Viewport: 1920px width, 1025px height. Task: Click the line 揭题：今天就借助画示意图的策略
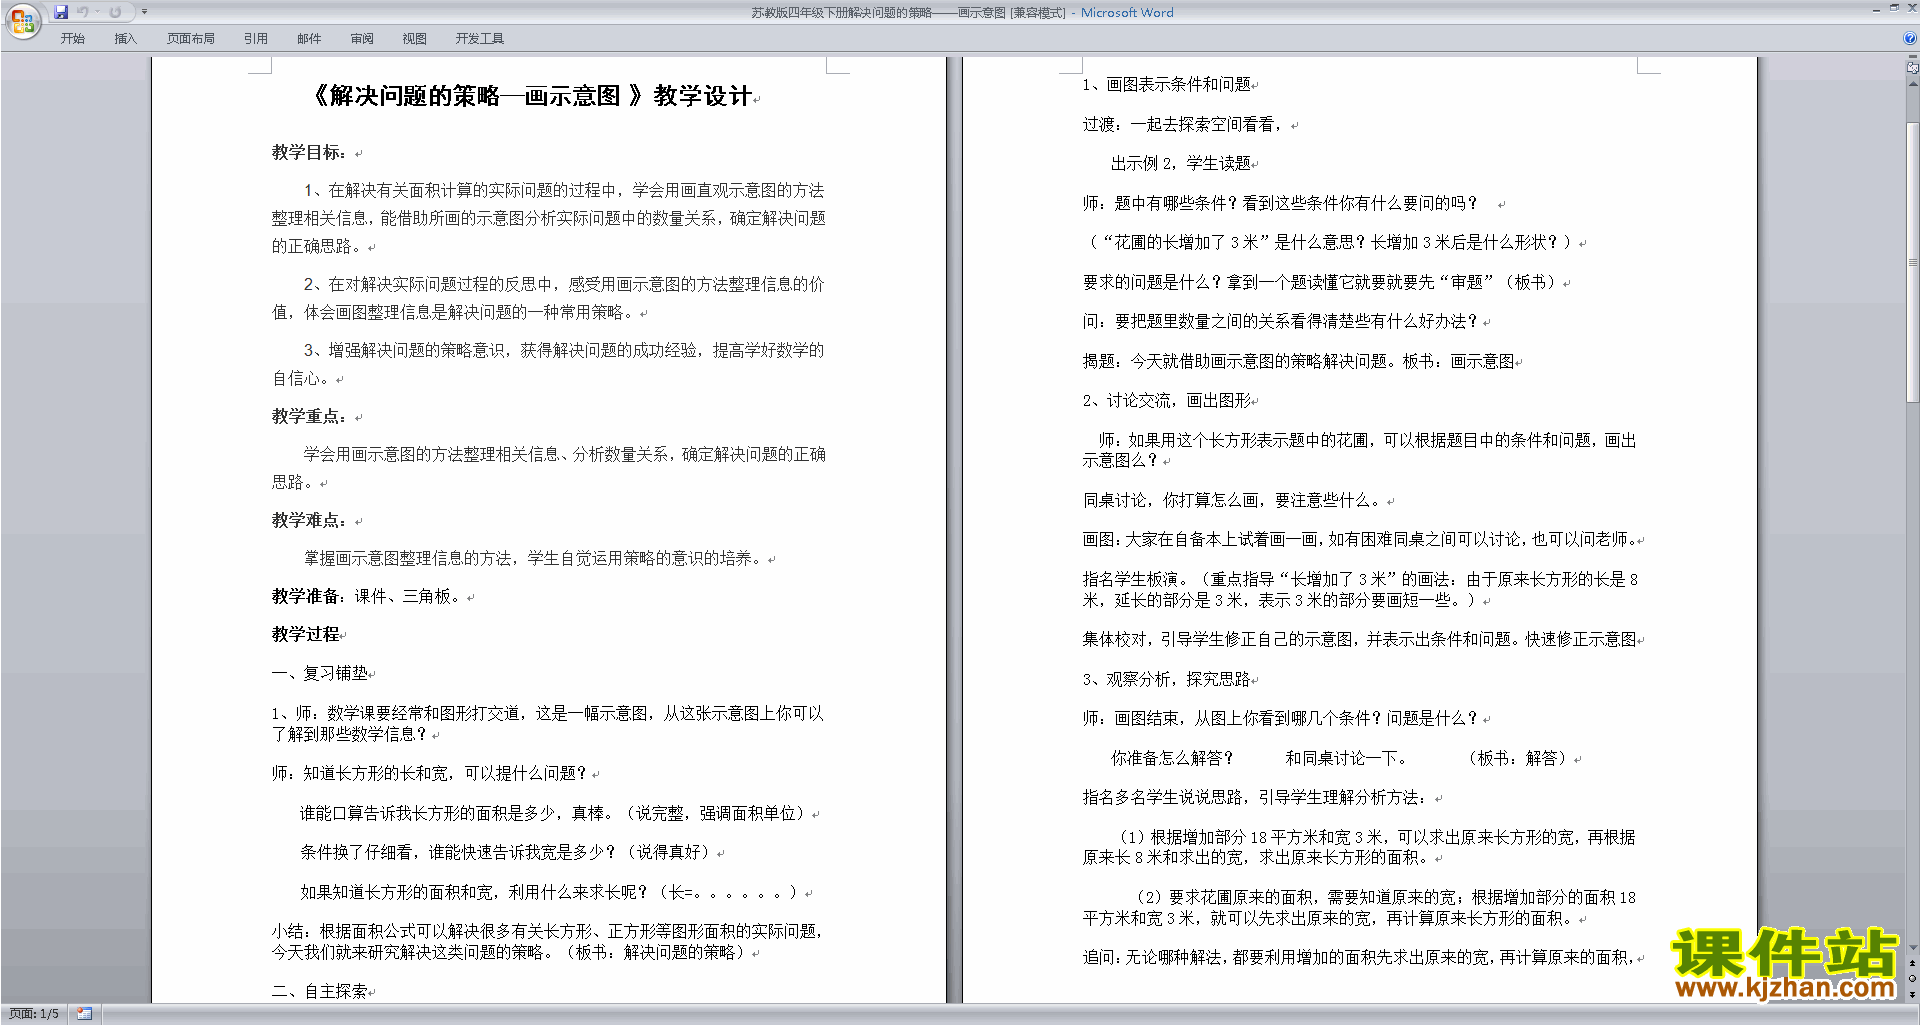click(x=1298, y=361)
